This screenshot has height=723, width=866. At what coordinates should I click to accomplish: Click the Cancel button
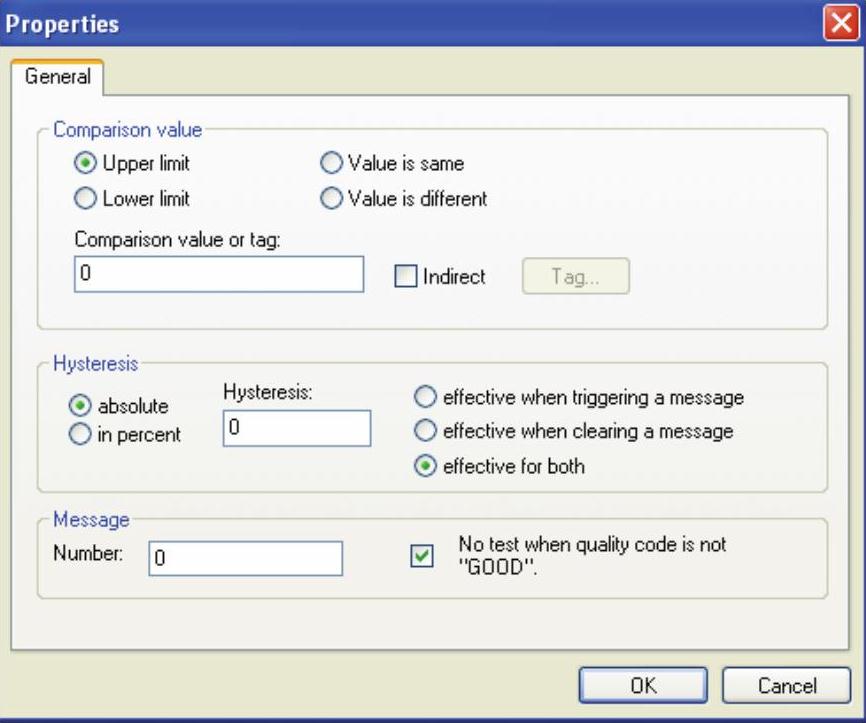tap(786, 686)
